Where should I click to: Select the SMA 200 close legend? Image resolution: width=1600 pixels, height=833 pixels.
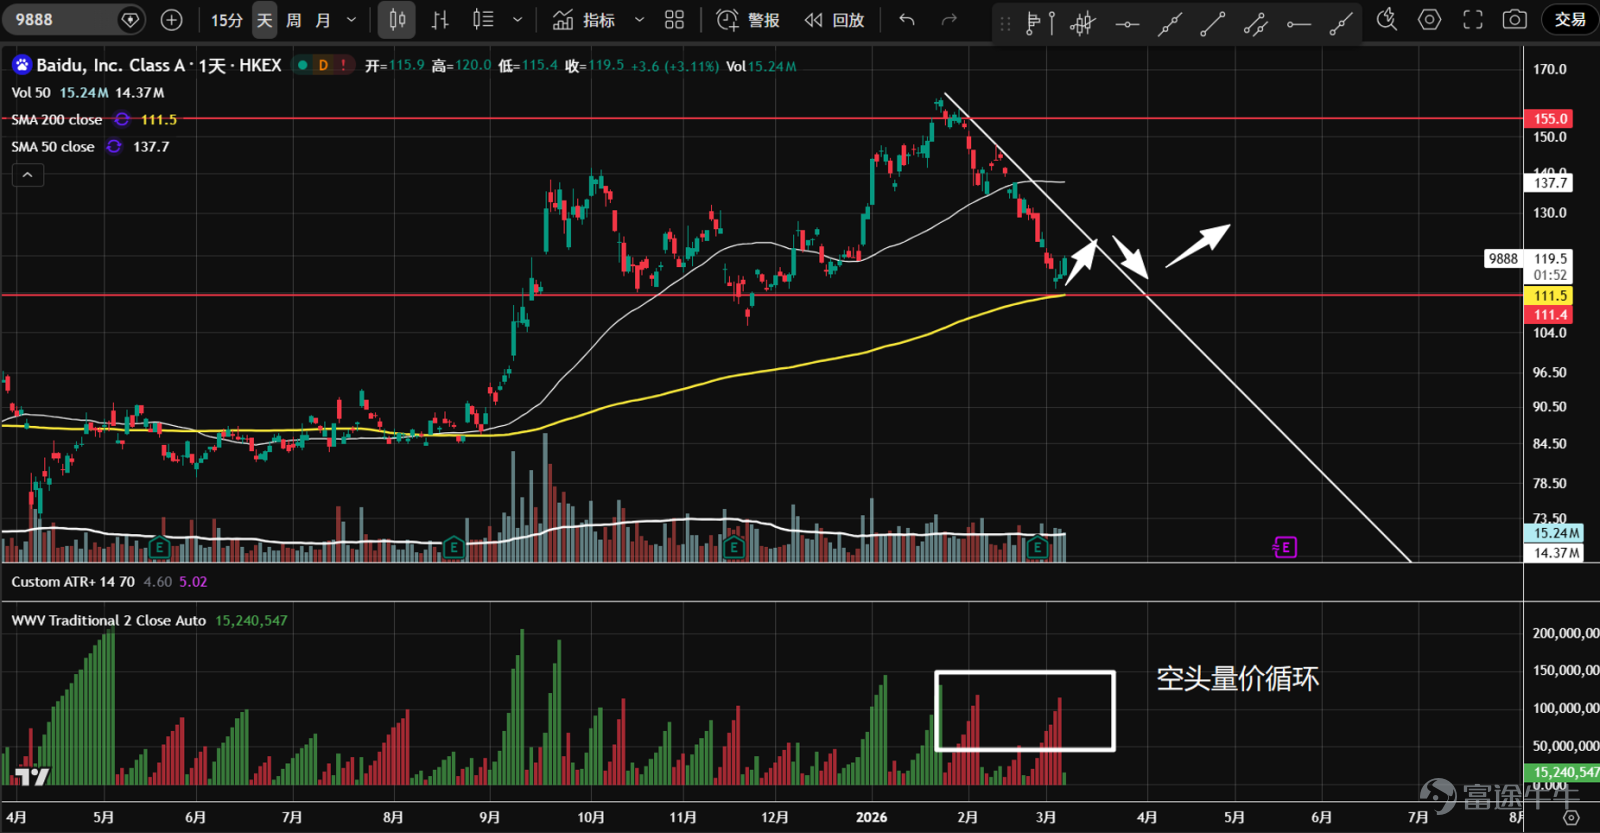(57, 119)
